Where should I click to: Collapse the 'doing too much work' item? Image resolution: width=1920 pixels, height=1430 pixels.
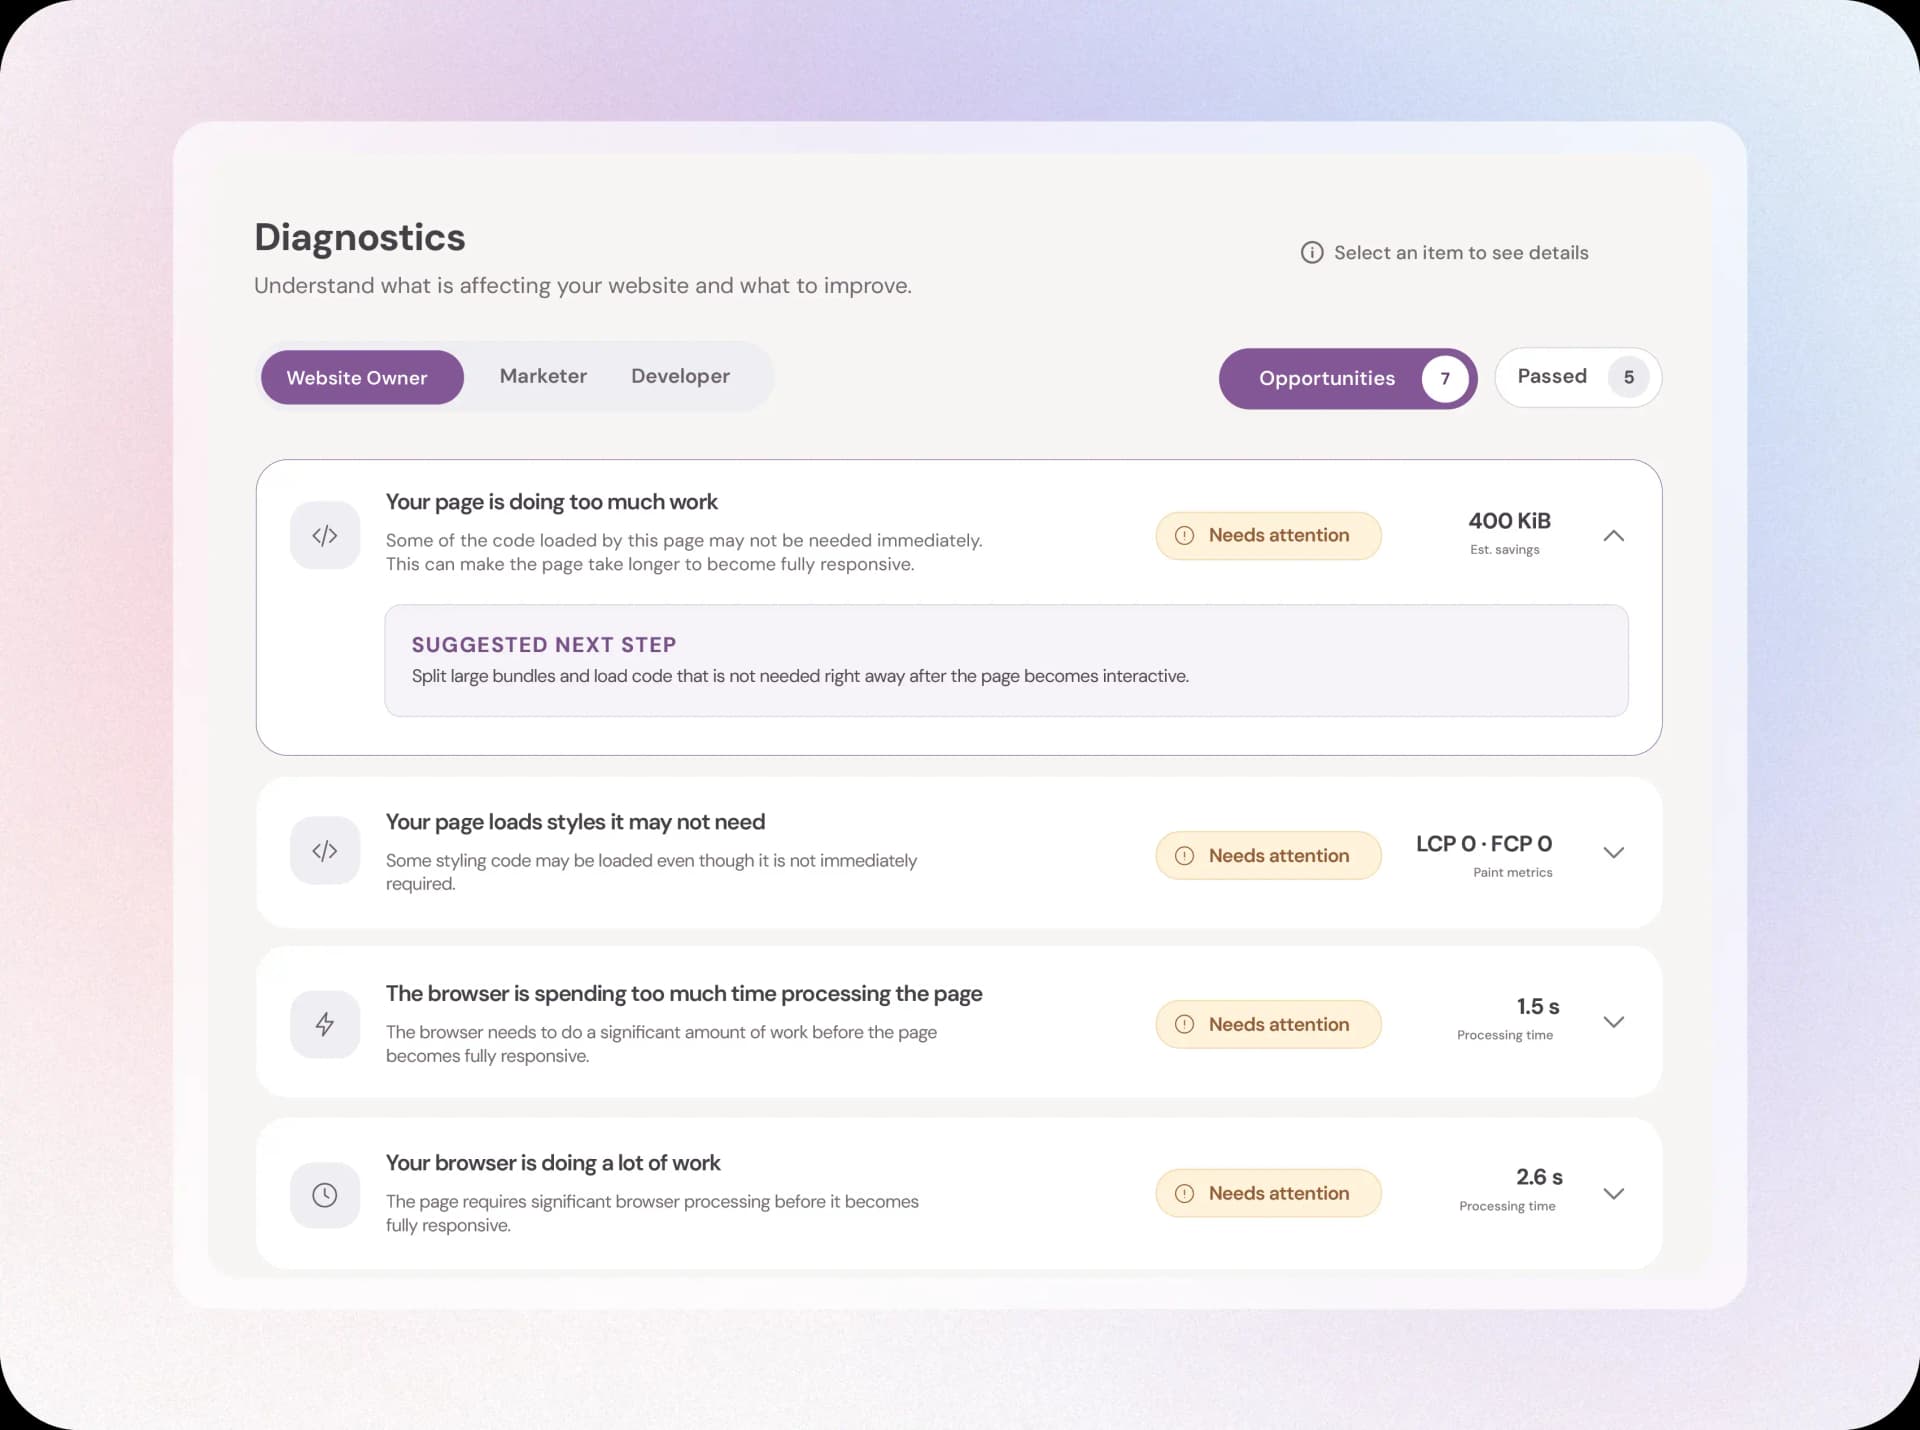tap(1613, 536)
